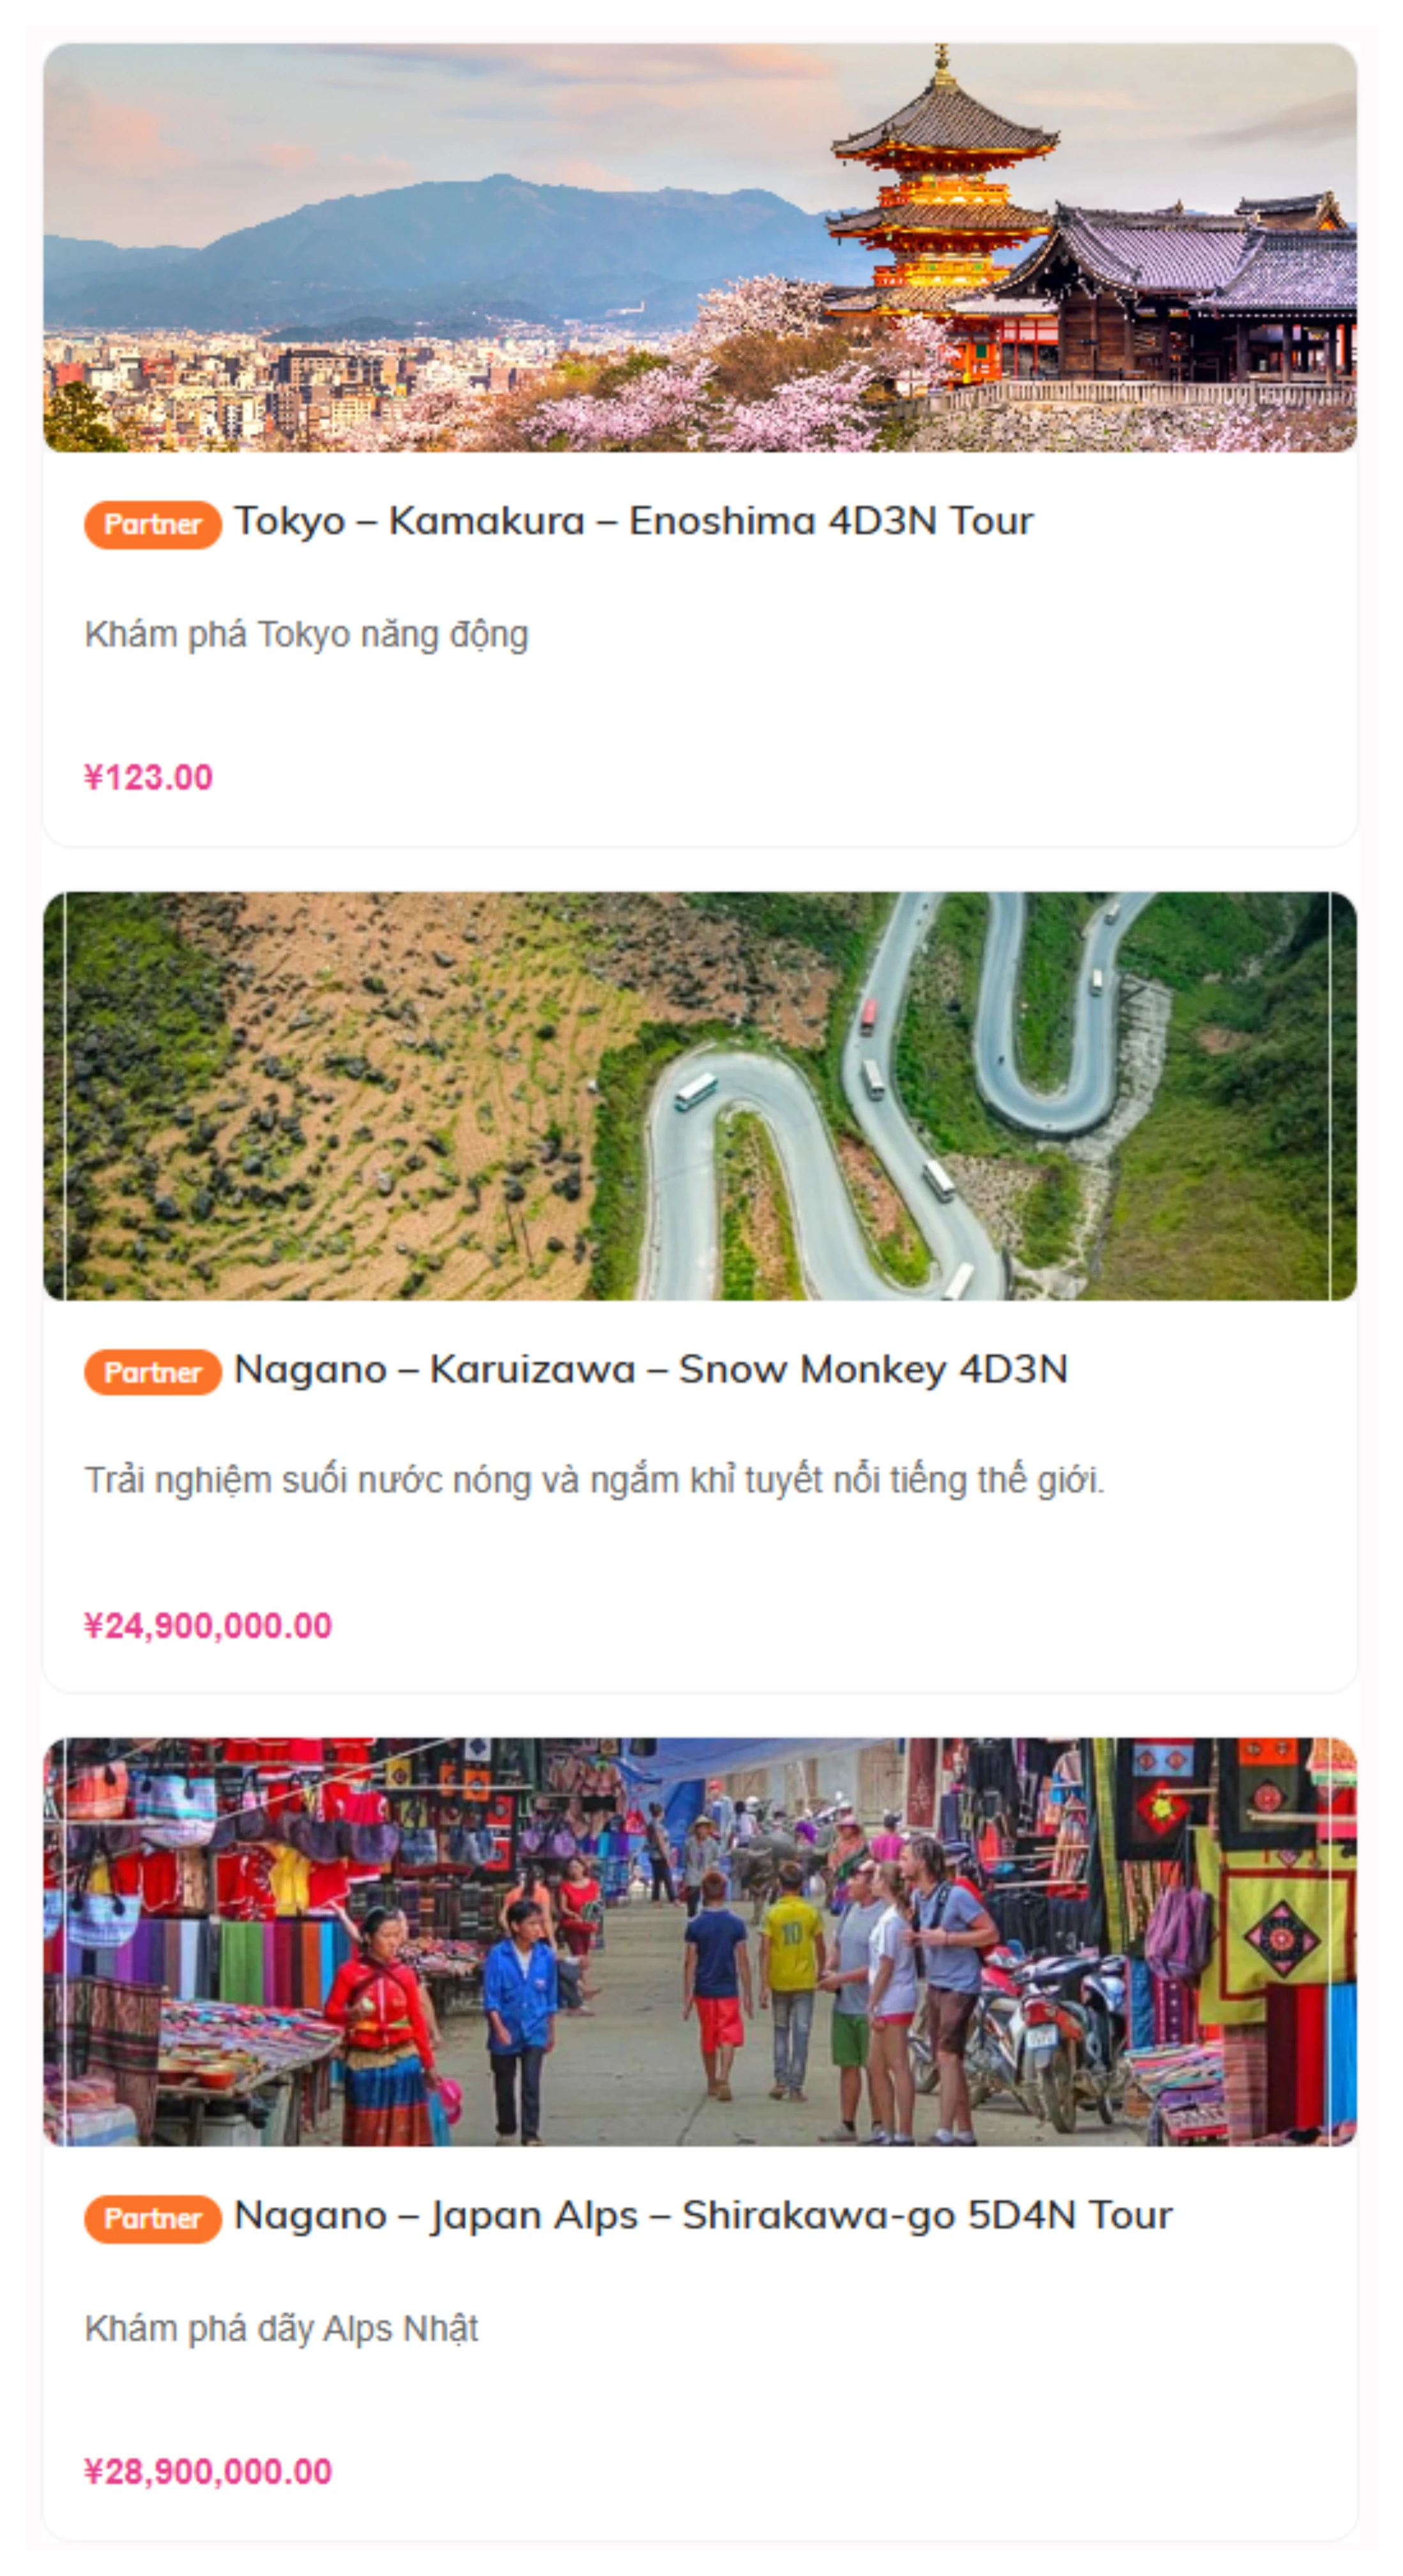This screenshot has width=1403, height=2576.
Task: Click the 'Khám phá dãy Alps Nhật' description
Action: click(281, 2328)
